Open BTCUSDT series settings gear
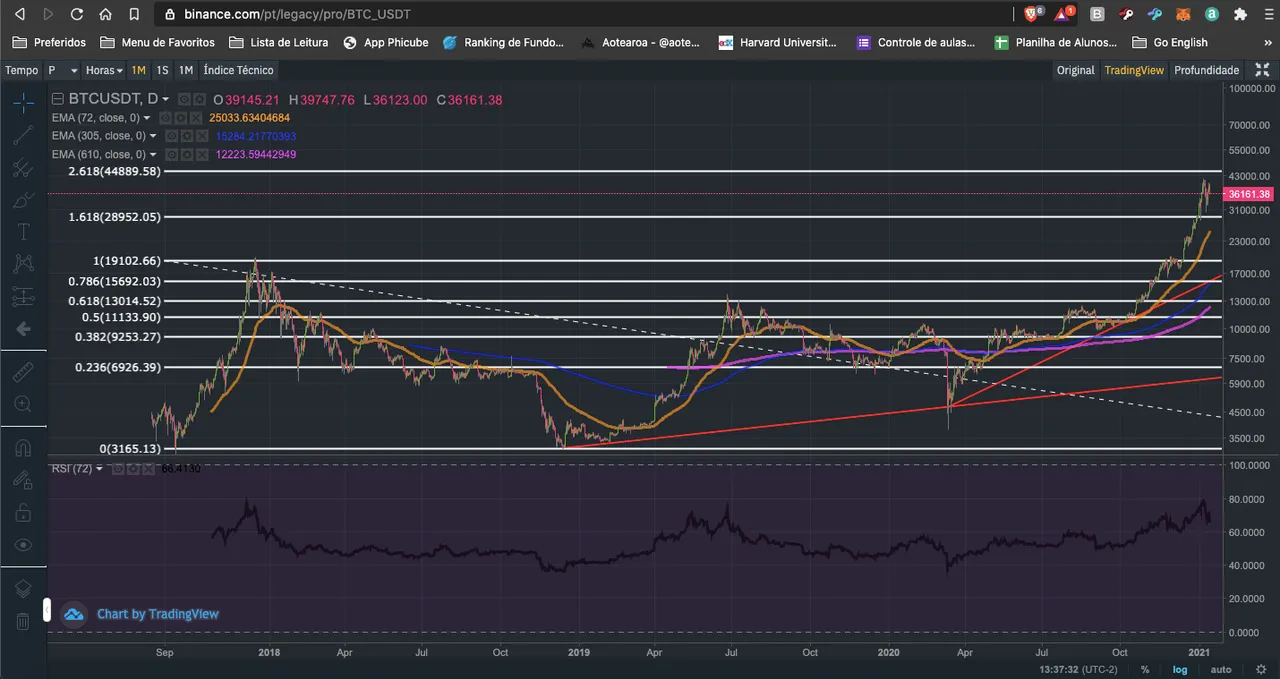The image size is (1280, 679). tap(200, 99)
